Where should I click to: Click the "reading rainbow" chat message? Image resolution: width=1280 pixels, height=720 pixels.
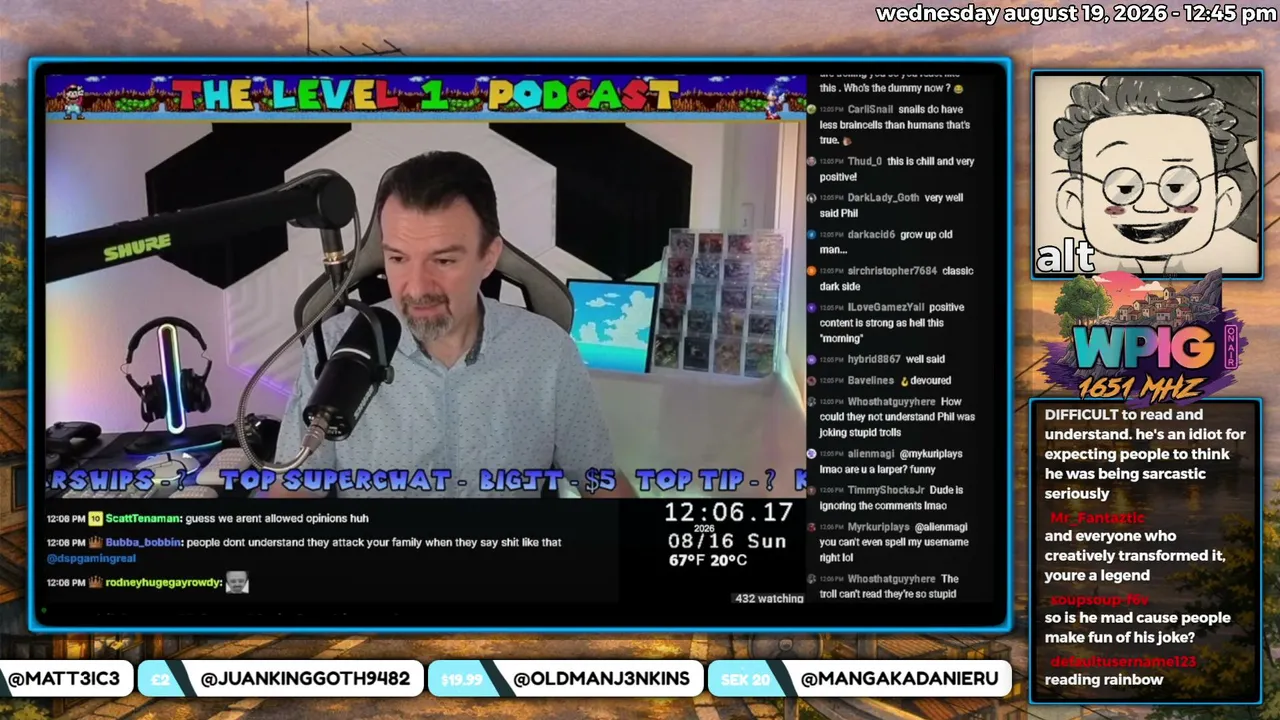pyautogui.click(x=1104, y=680)
